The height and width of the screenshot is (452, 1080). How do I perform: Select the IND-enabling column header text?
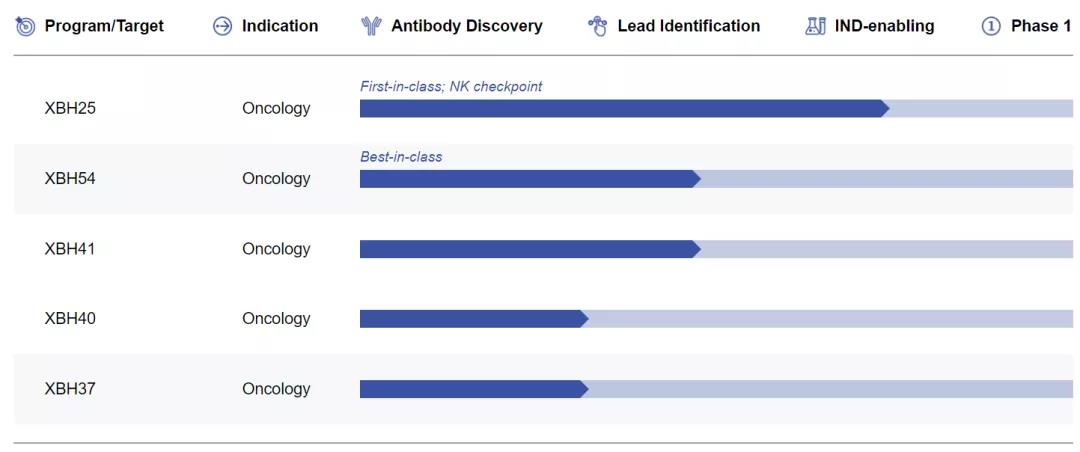(884, 26)
